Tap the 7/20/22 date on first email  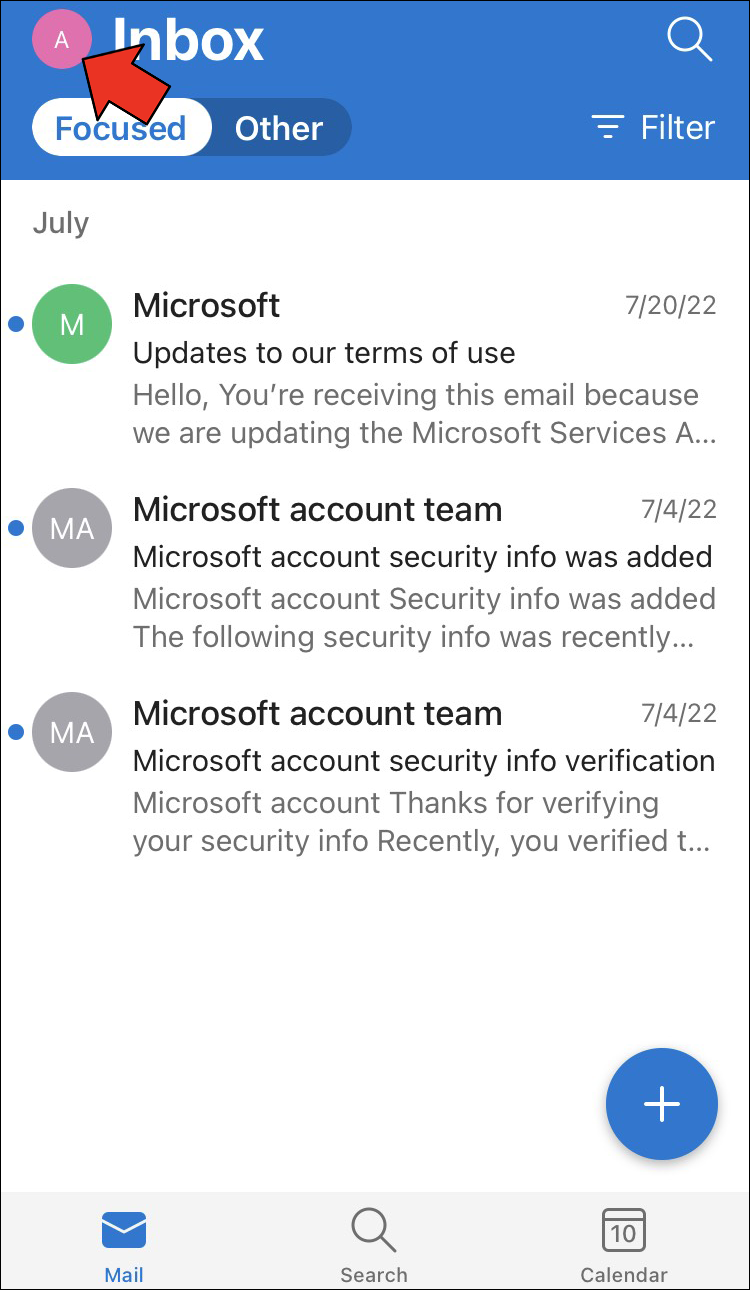point(670,306)
